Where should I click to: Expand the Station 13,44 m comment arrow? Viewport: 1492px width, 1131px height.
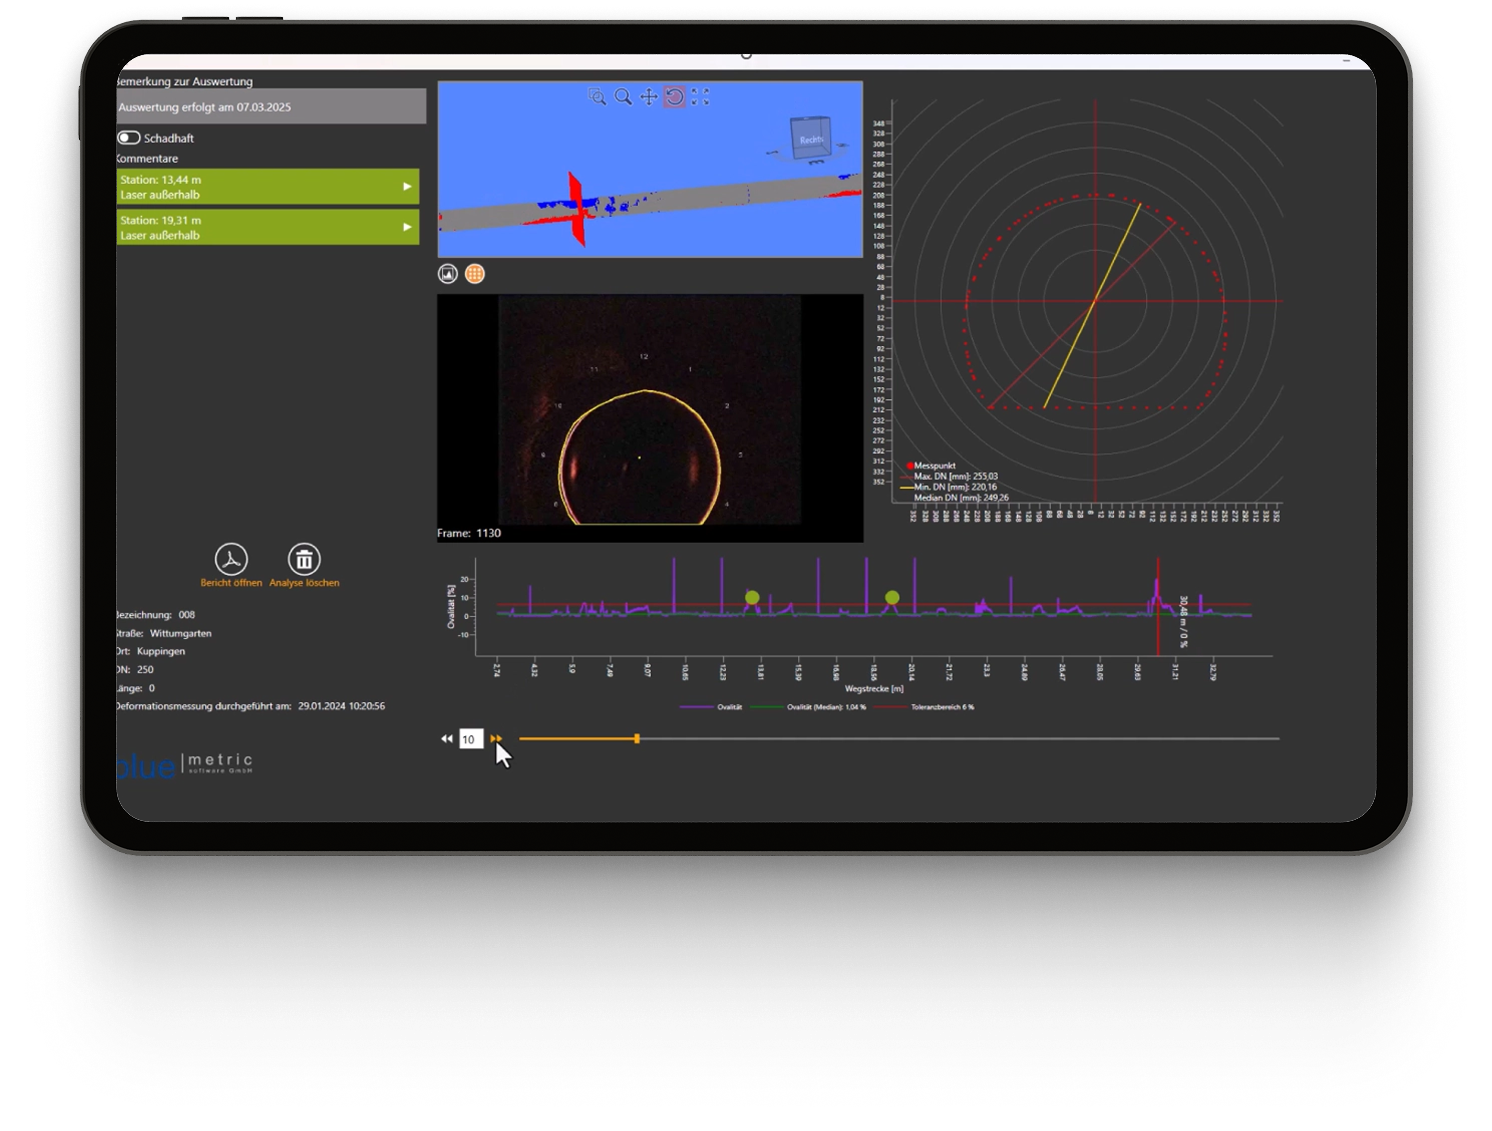click(407, 187)
